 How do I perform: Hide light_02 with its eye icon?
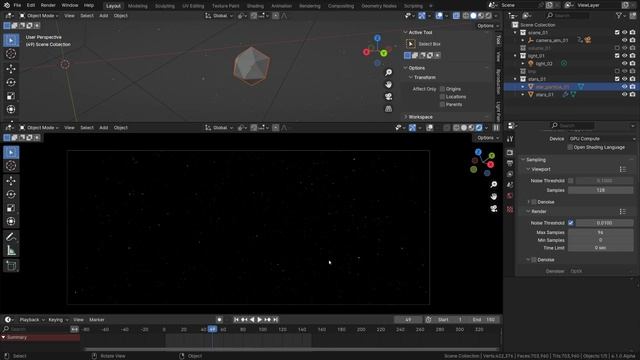coord(624,63)
